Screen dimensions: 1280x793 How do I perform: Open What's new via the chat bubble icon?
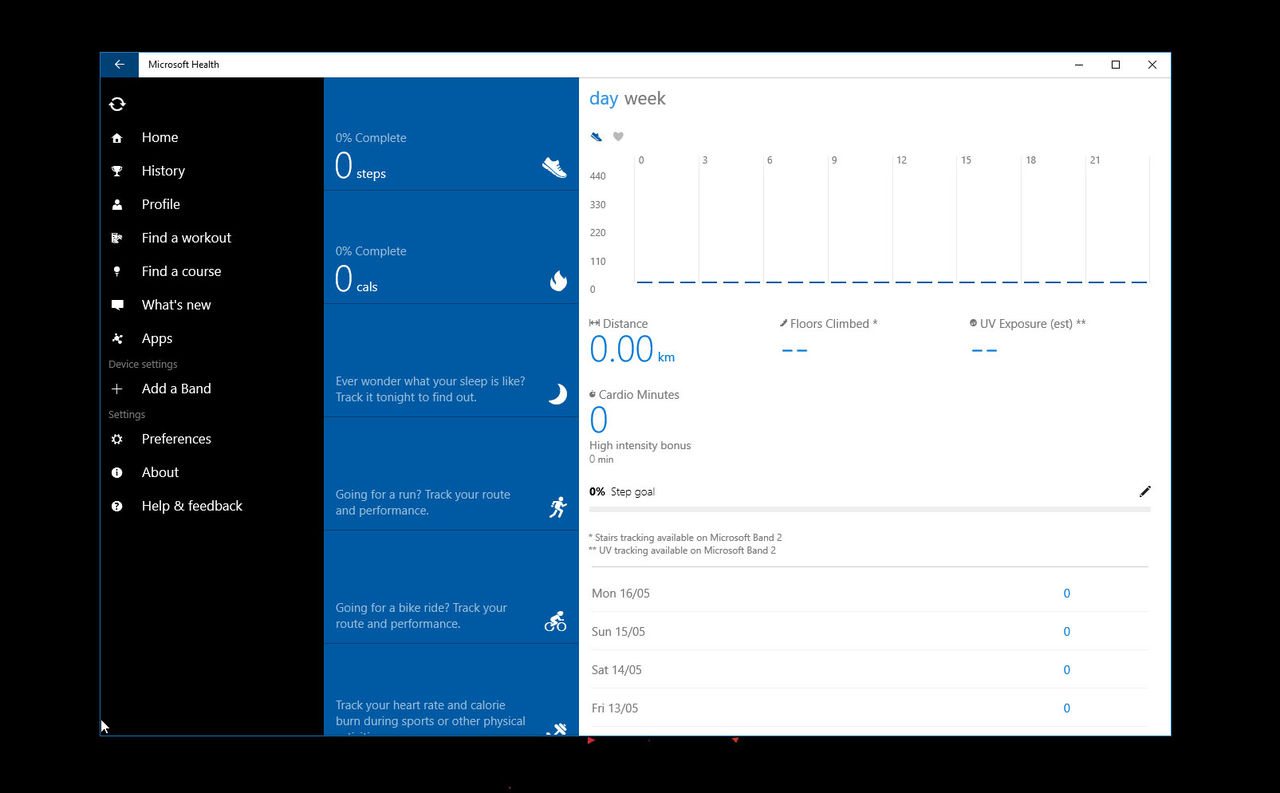point(117,304)
